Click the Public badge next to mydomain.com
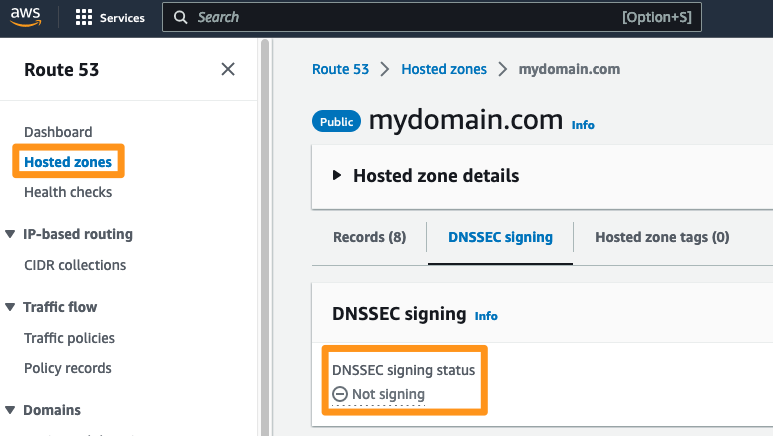Image resolution: width=773 pixels, height=436 pixels. tap(336, 121)
